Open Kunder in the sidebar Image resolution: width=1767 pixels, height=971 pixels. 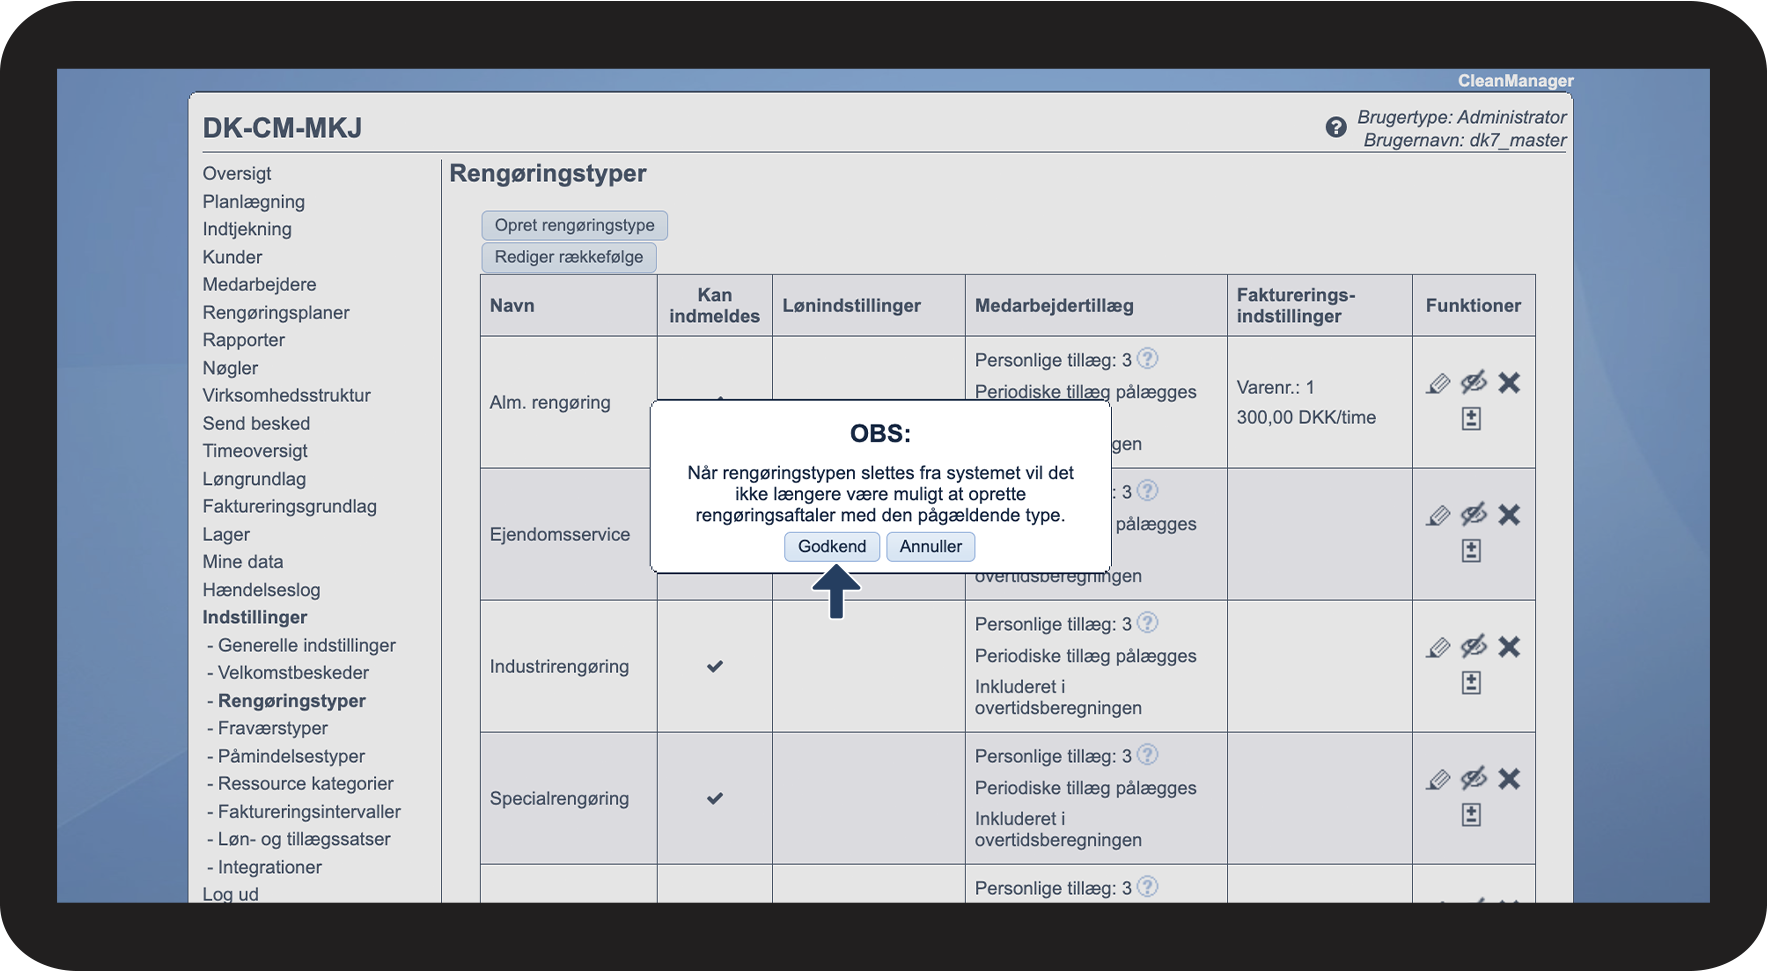click(232, 257)
